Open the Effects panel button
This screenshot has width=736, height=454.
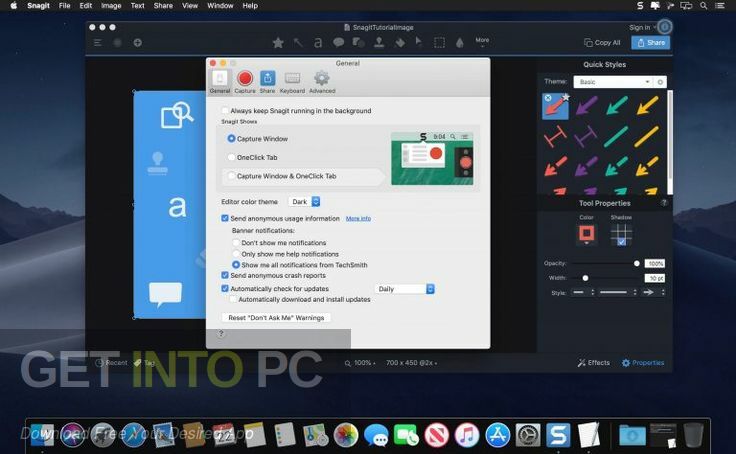[x=594, y=363]
